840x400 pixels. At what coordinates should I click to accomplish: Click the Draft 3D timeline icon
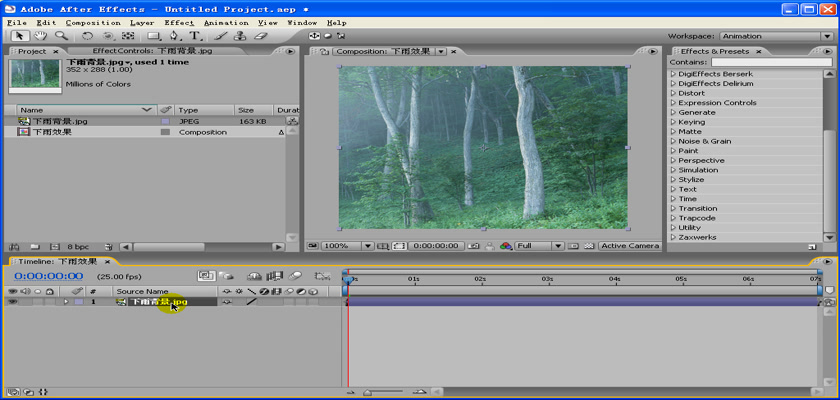[x=228, y=276]
